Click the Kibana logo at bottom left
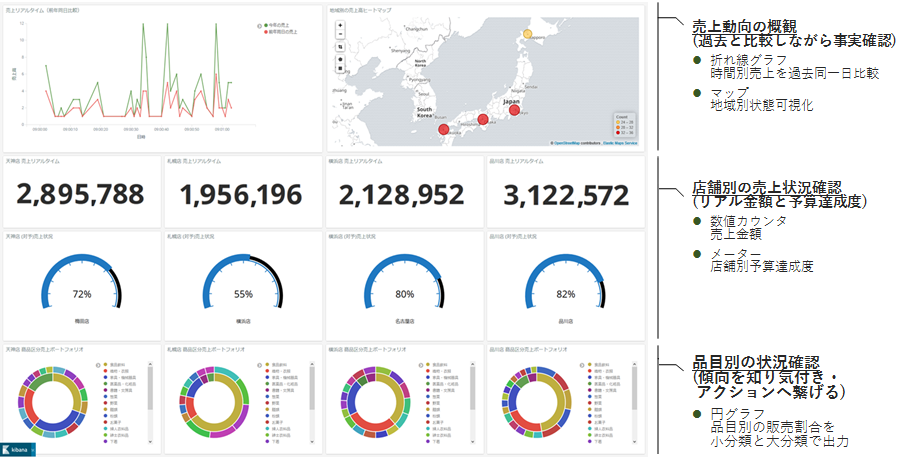This screenshot has height=458, width=903. point(17,449)
